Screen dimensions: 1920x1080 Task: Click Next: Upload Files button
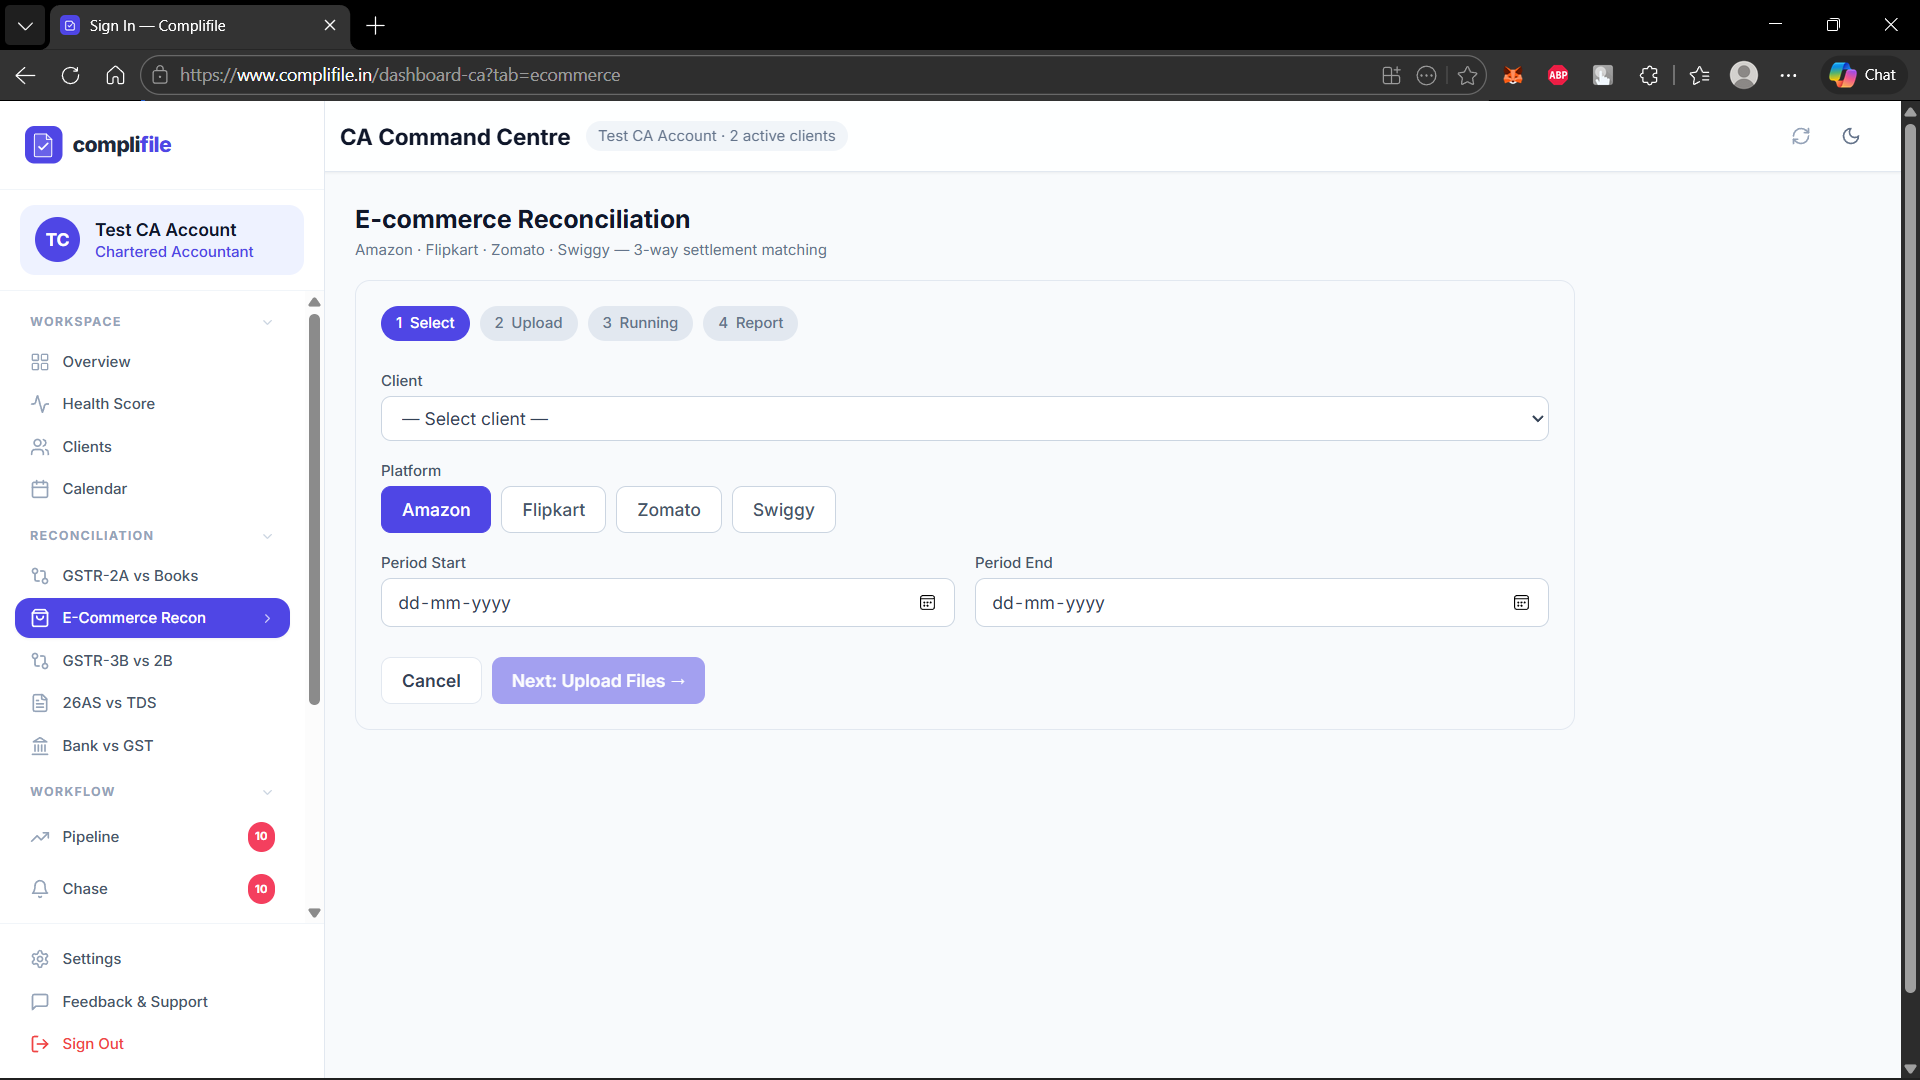[598, 681]
